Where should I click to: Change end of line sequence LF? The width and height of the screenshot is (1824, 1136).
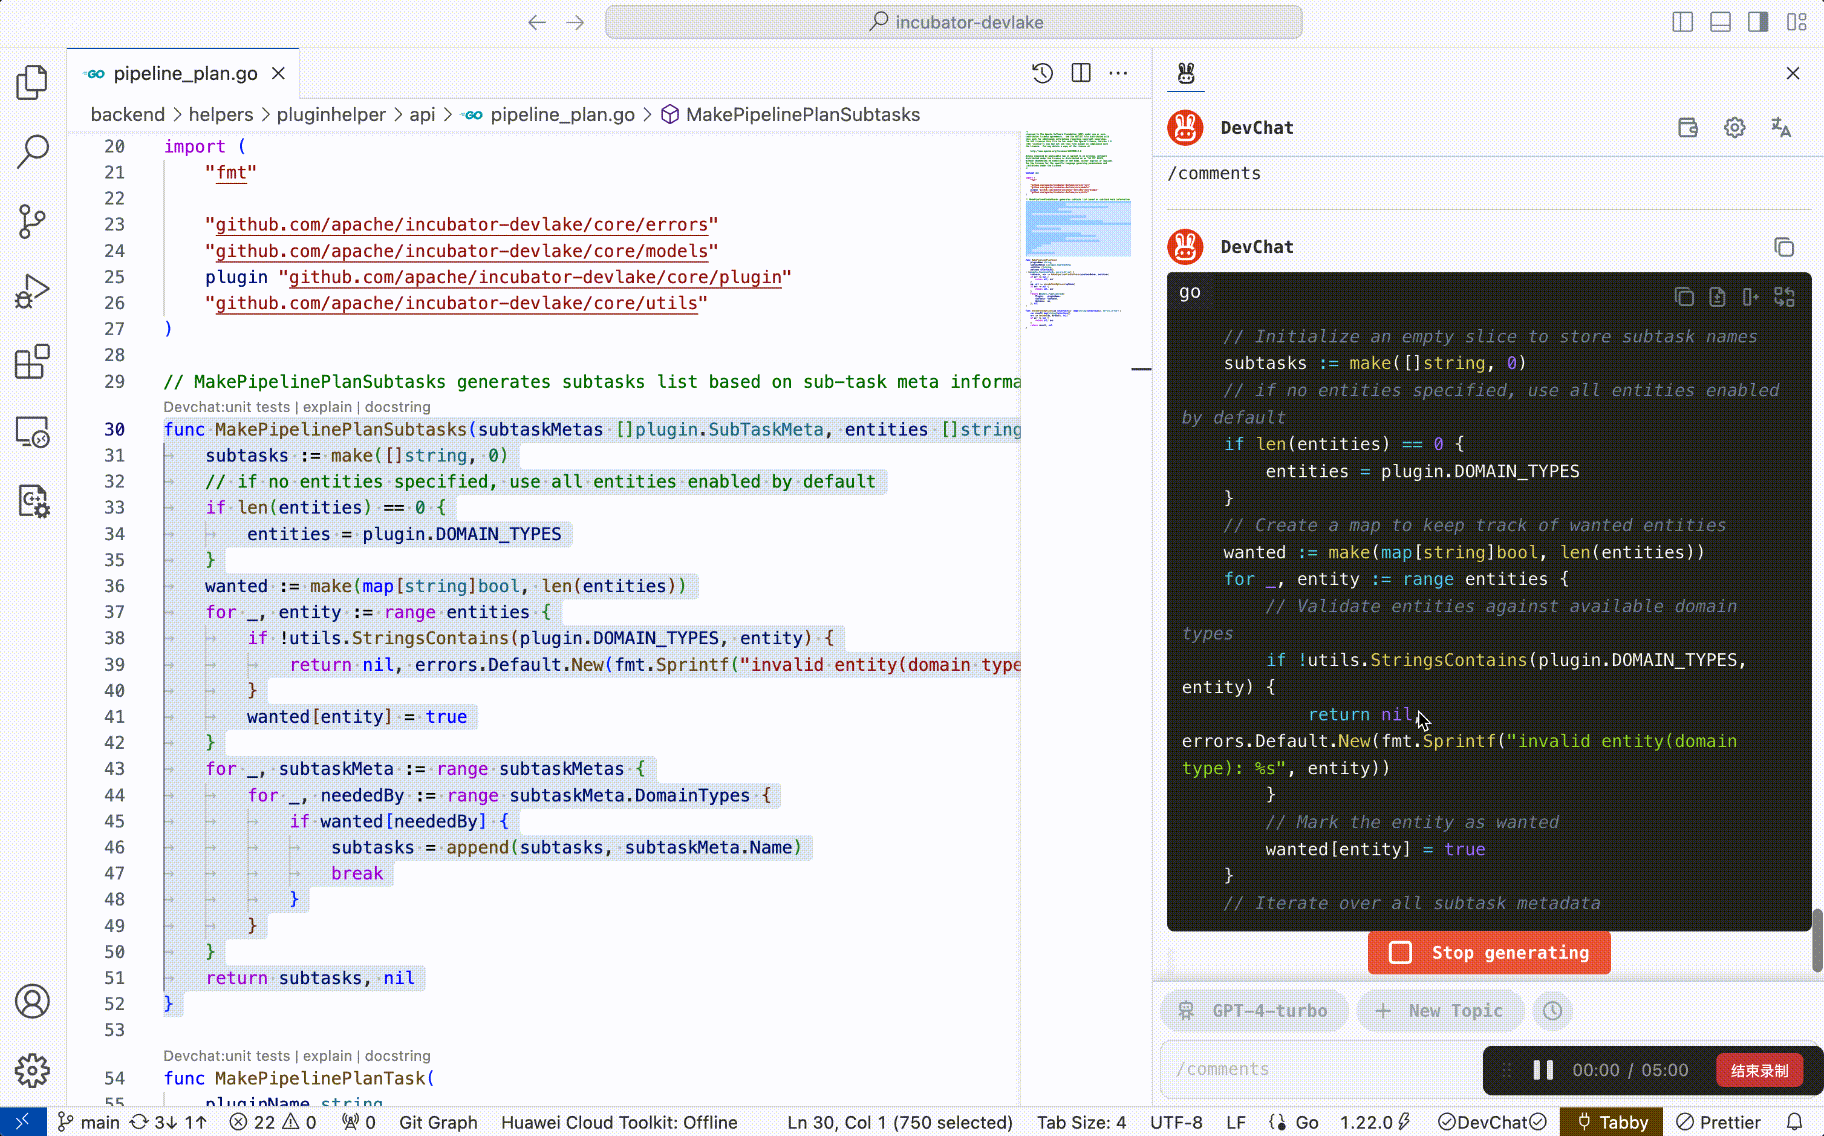pos(1236,1122)
